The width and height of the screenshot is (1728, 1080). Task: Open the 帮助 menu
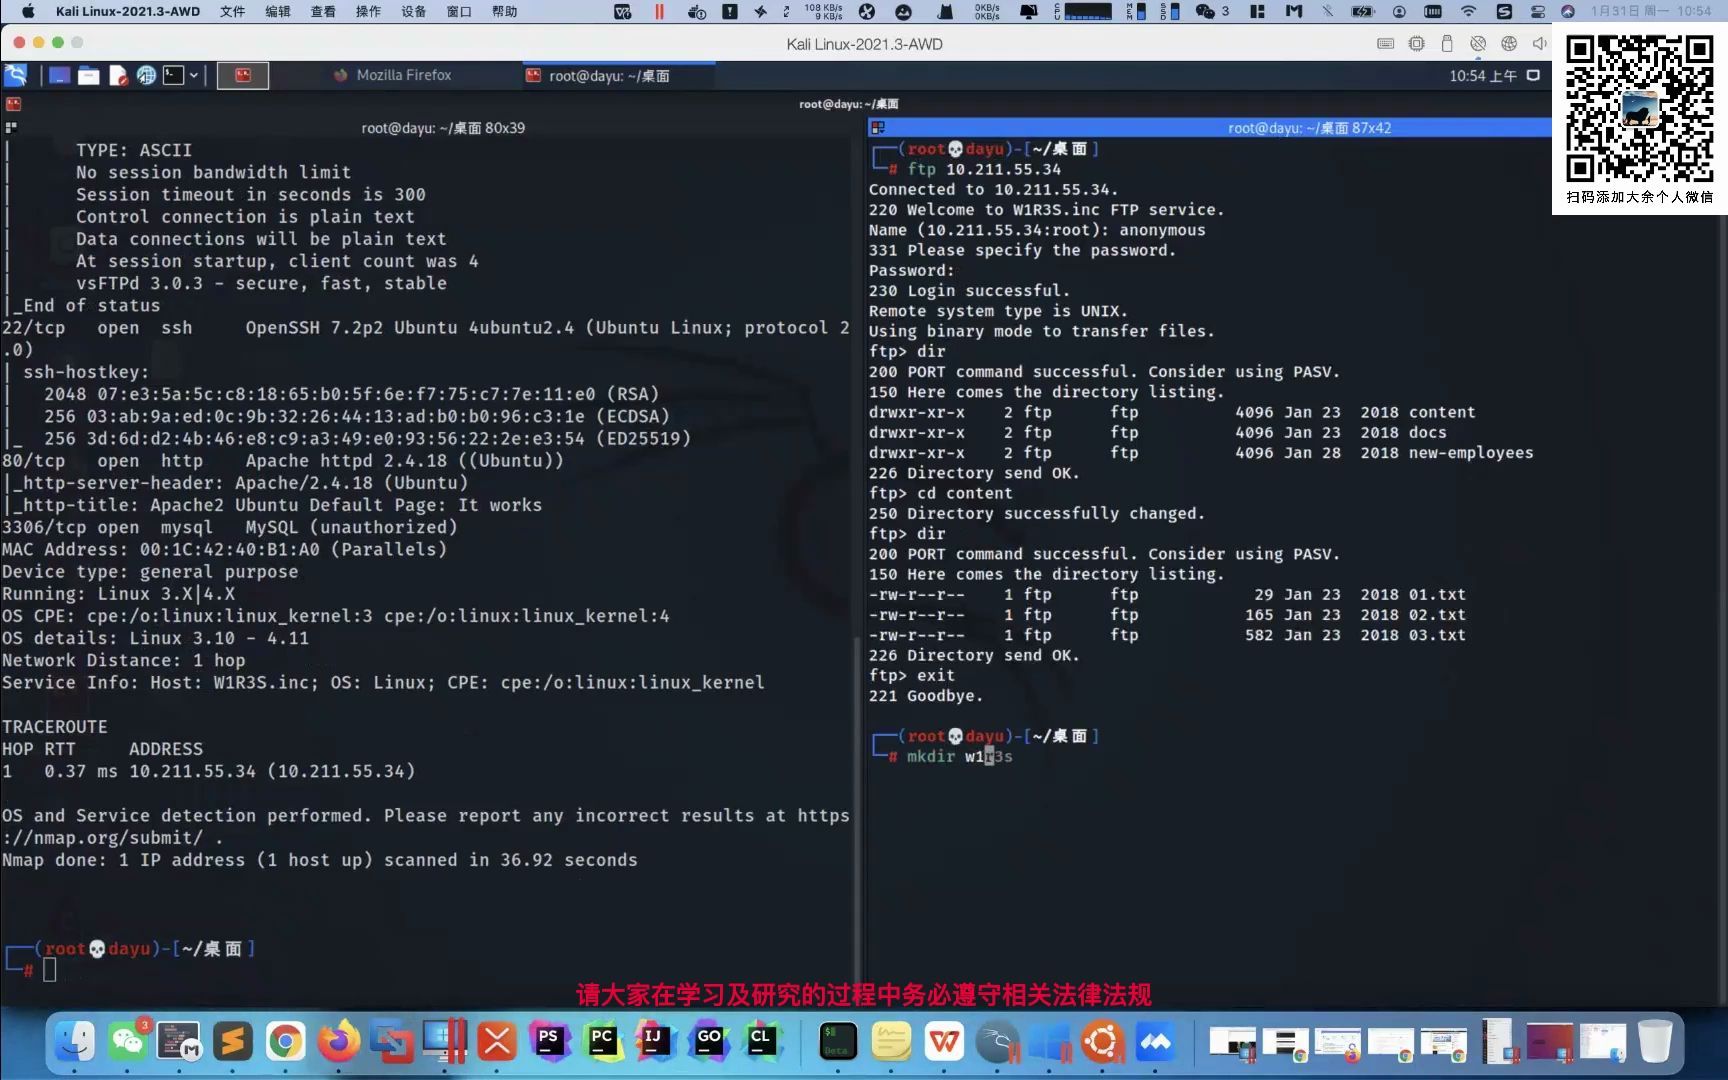[x=505, y=11]
